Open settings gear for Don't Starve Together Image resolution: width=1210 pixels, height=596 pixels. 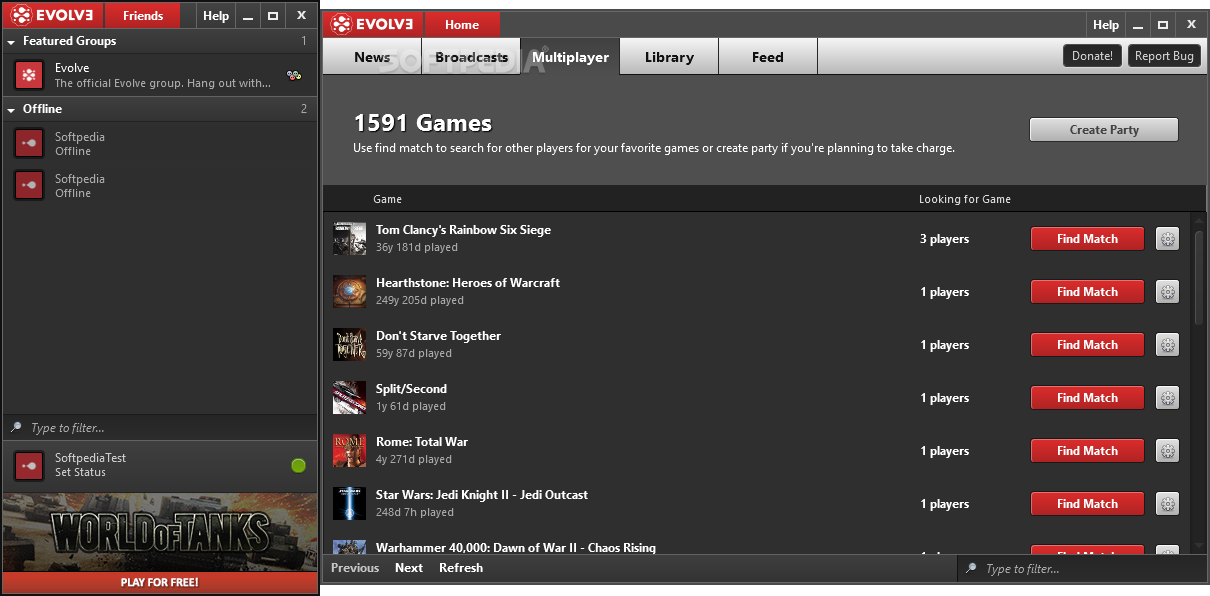(x=1167, y=345)
